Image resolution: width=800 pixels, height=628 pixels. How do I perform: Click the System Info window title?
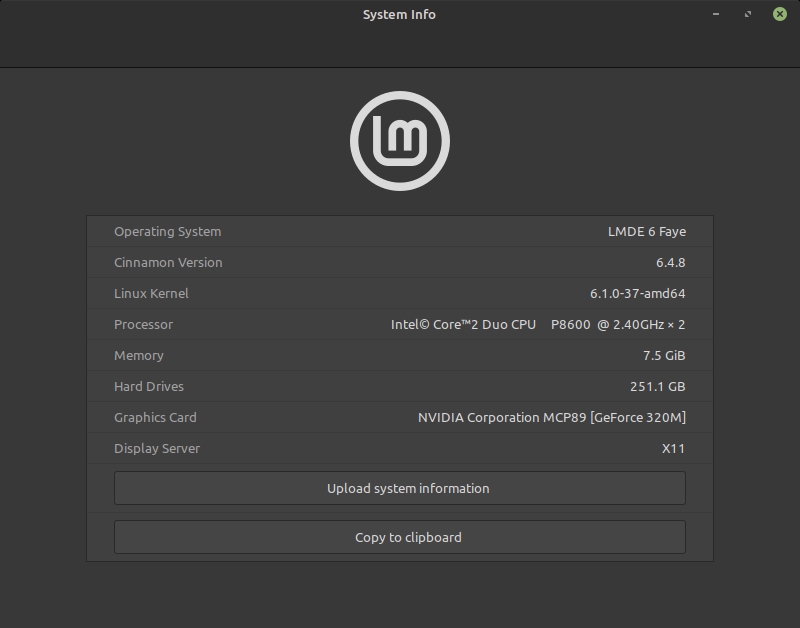pos(399,15)
